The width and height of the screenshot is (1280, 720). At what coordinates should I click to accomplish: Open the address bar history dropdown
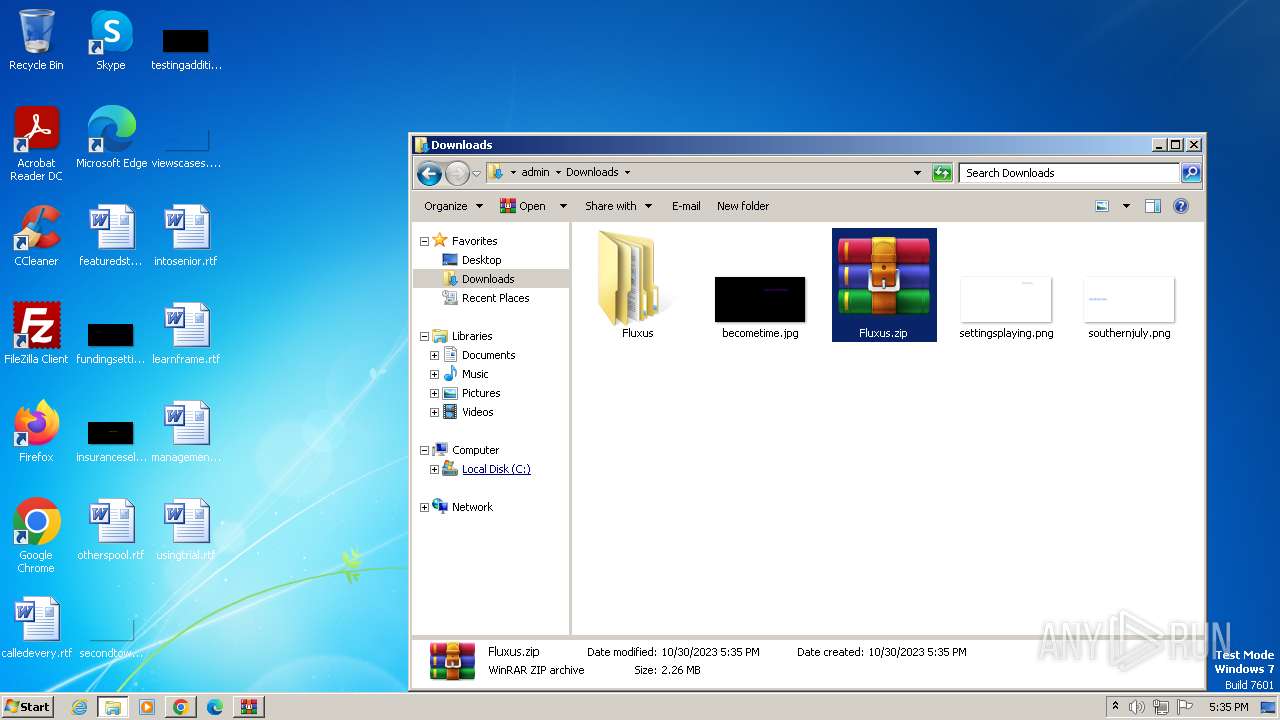click(917, 173)
